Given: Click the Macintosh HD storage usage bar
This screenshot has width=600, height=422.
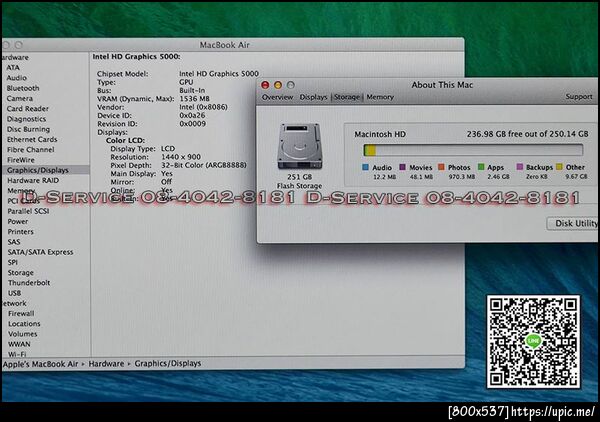Looking at the screenshot, I should [x=473, y=150].
